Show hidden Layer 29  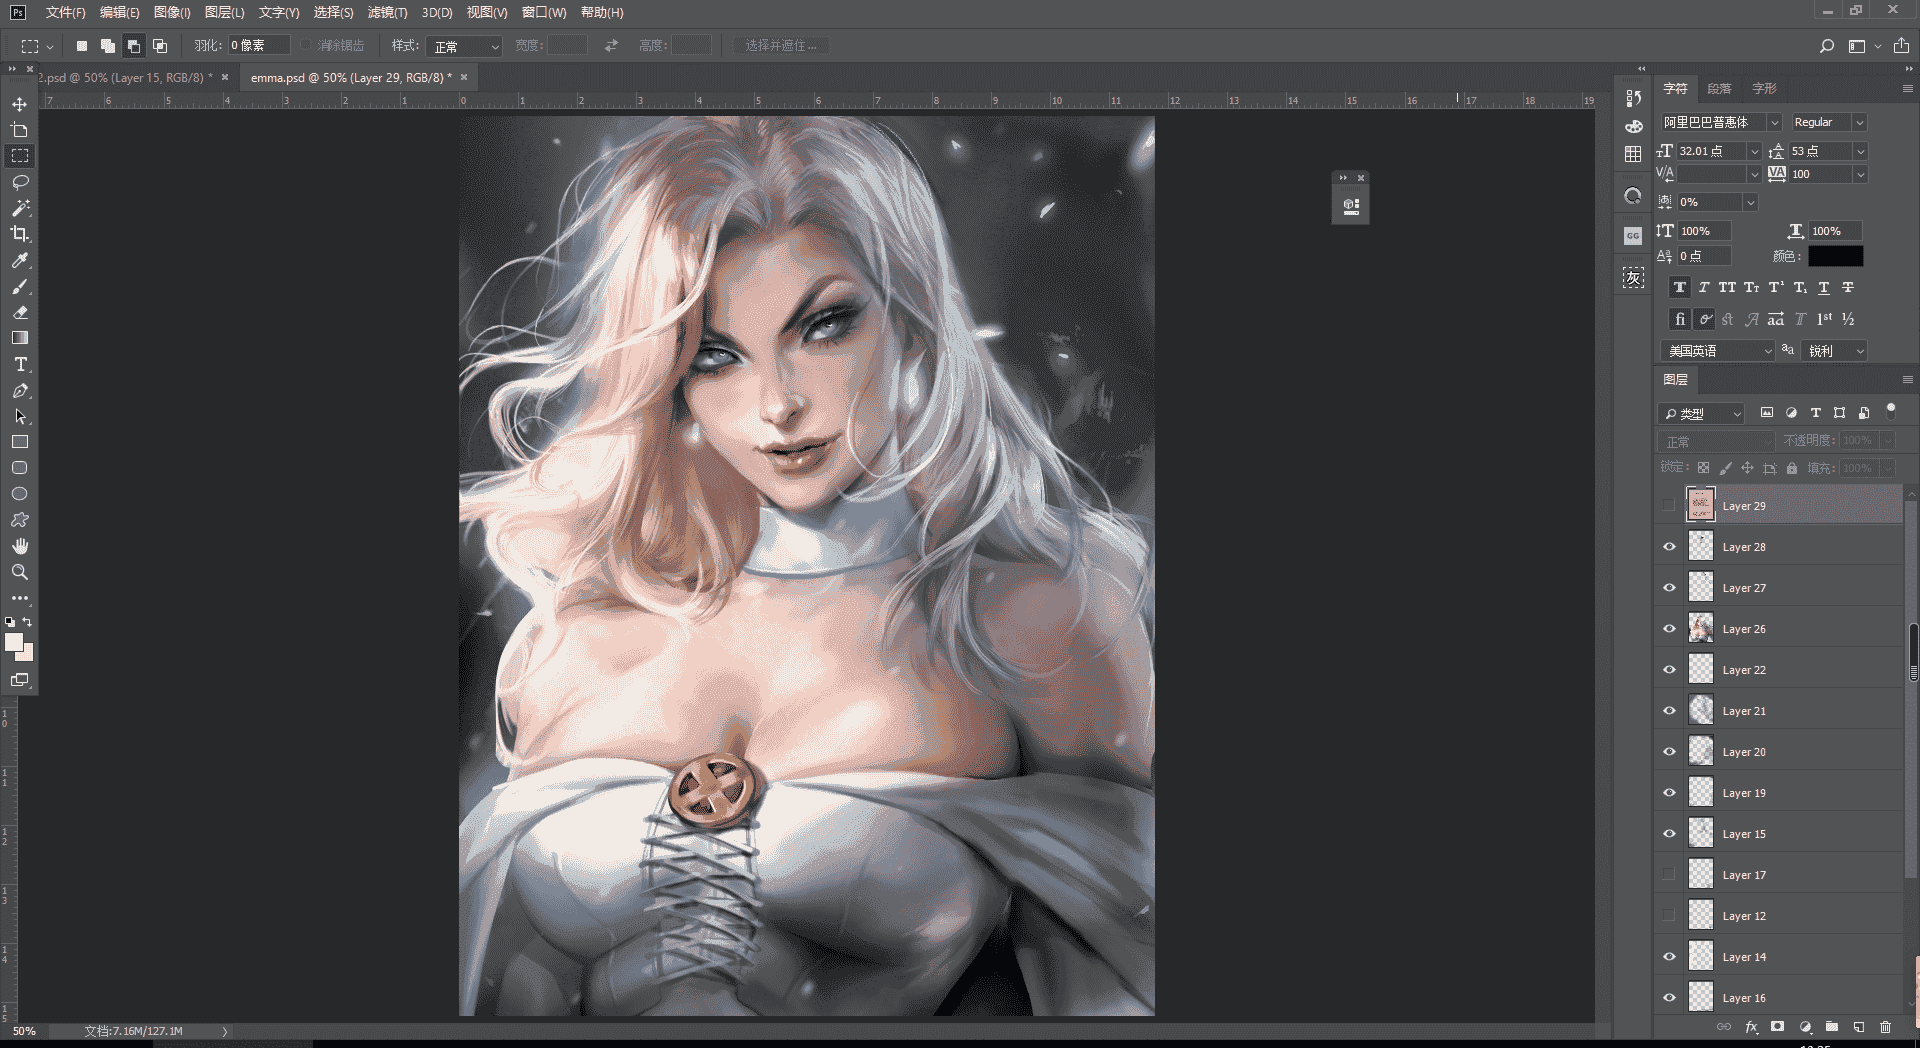point(1669,506)
